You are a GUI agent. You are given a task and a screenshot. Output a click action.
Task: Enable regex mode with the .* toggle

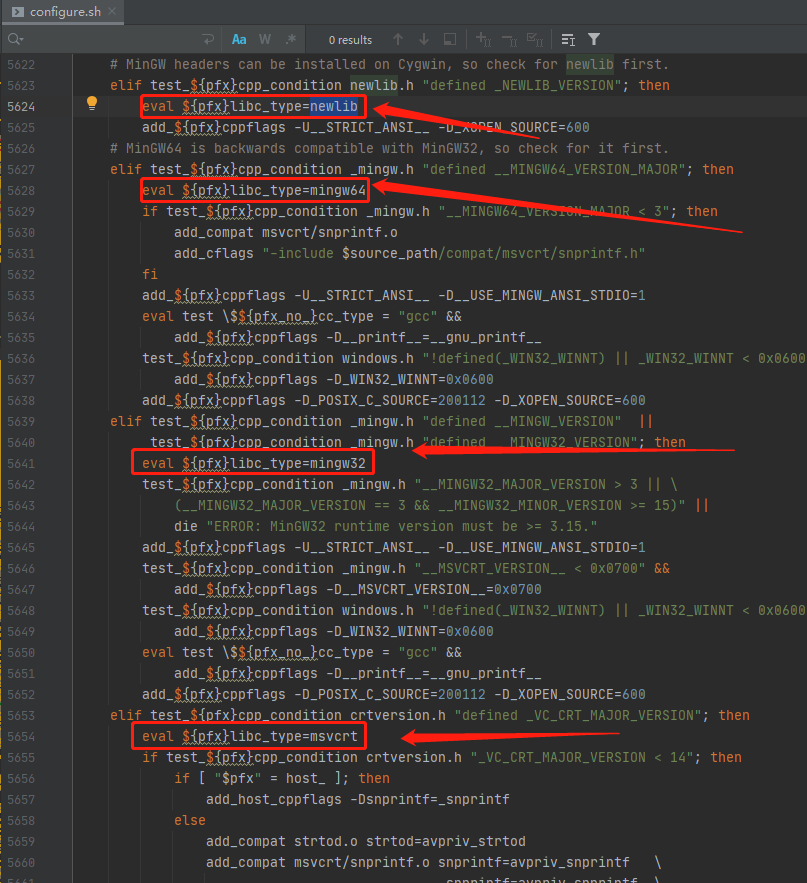click(291, 39)
